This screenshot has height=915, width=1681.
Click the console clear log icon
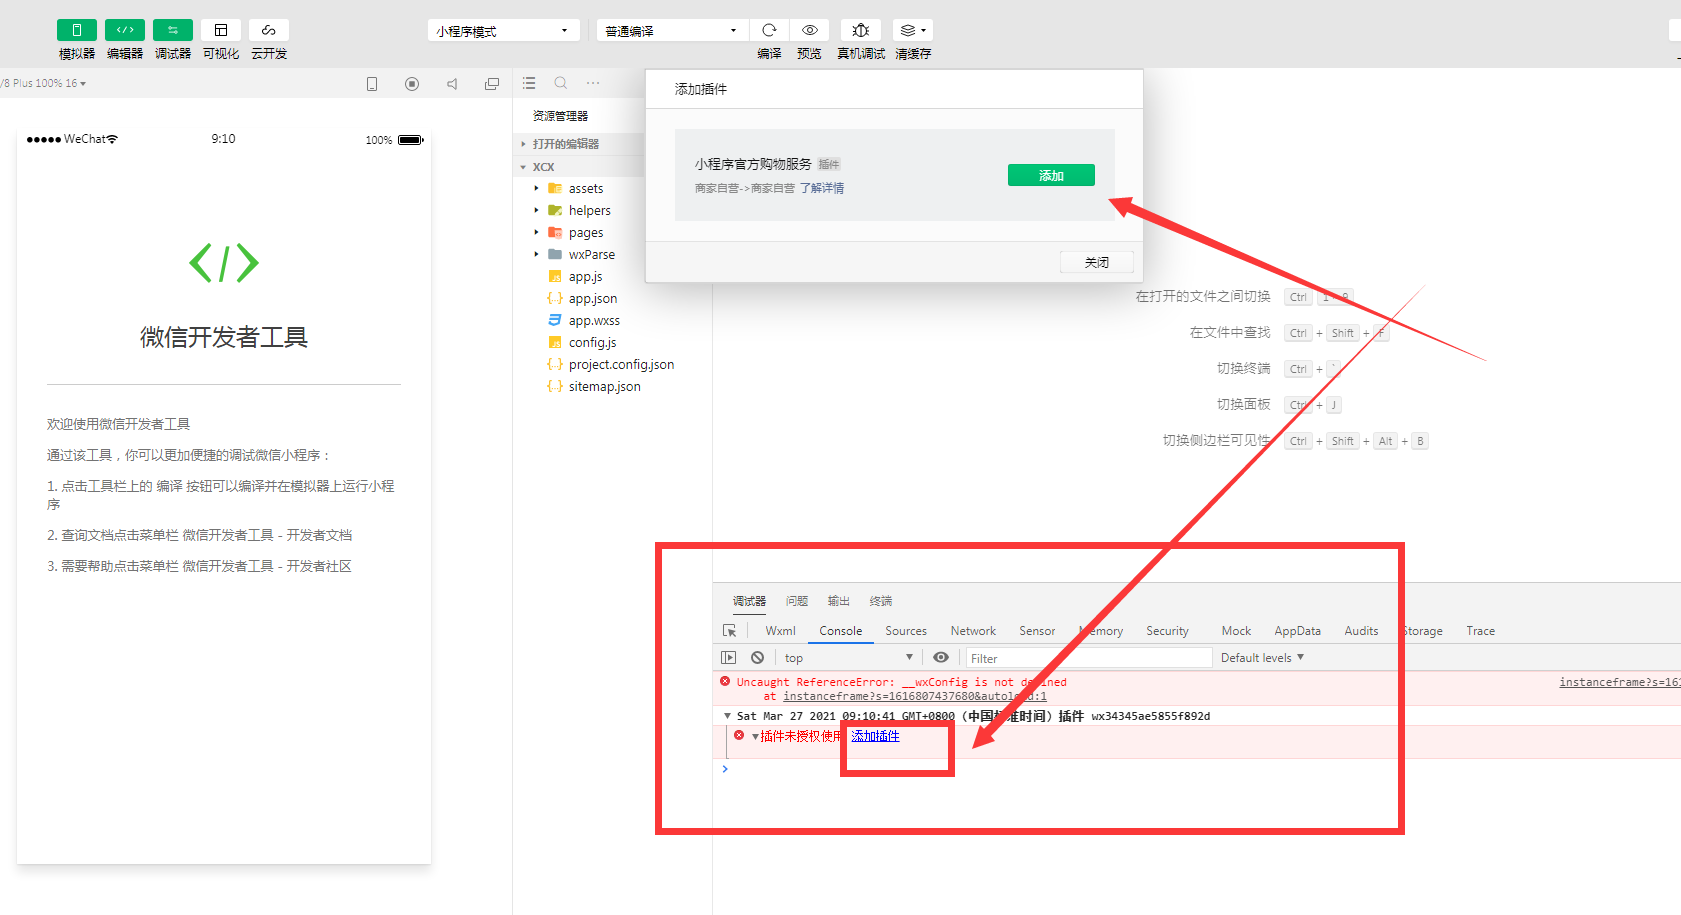click(x=757, y=657)
